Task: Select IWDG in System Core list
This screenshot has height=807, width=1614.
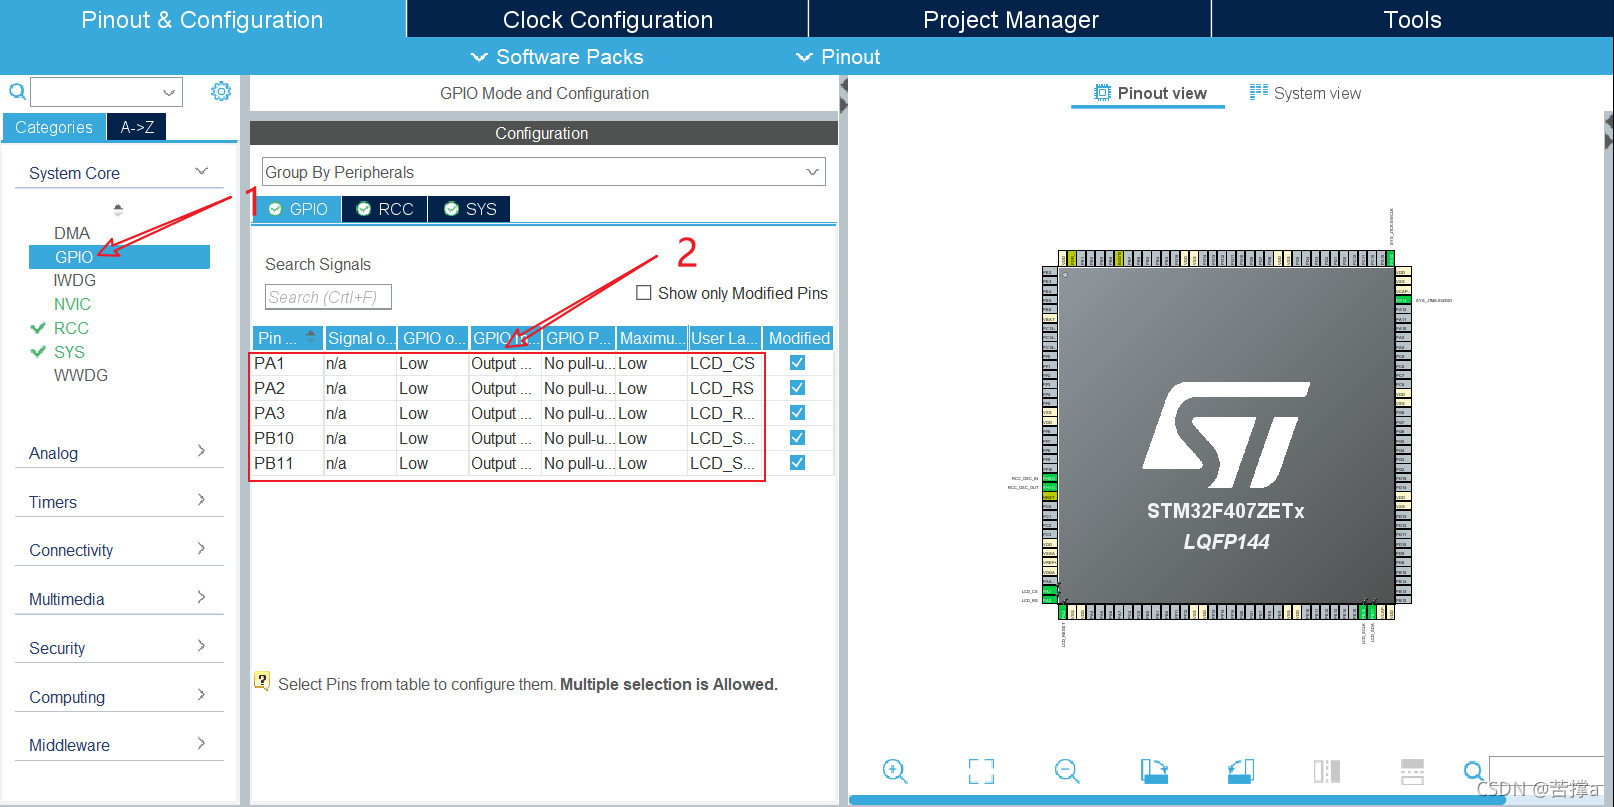Action: (75, 280)
